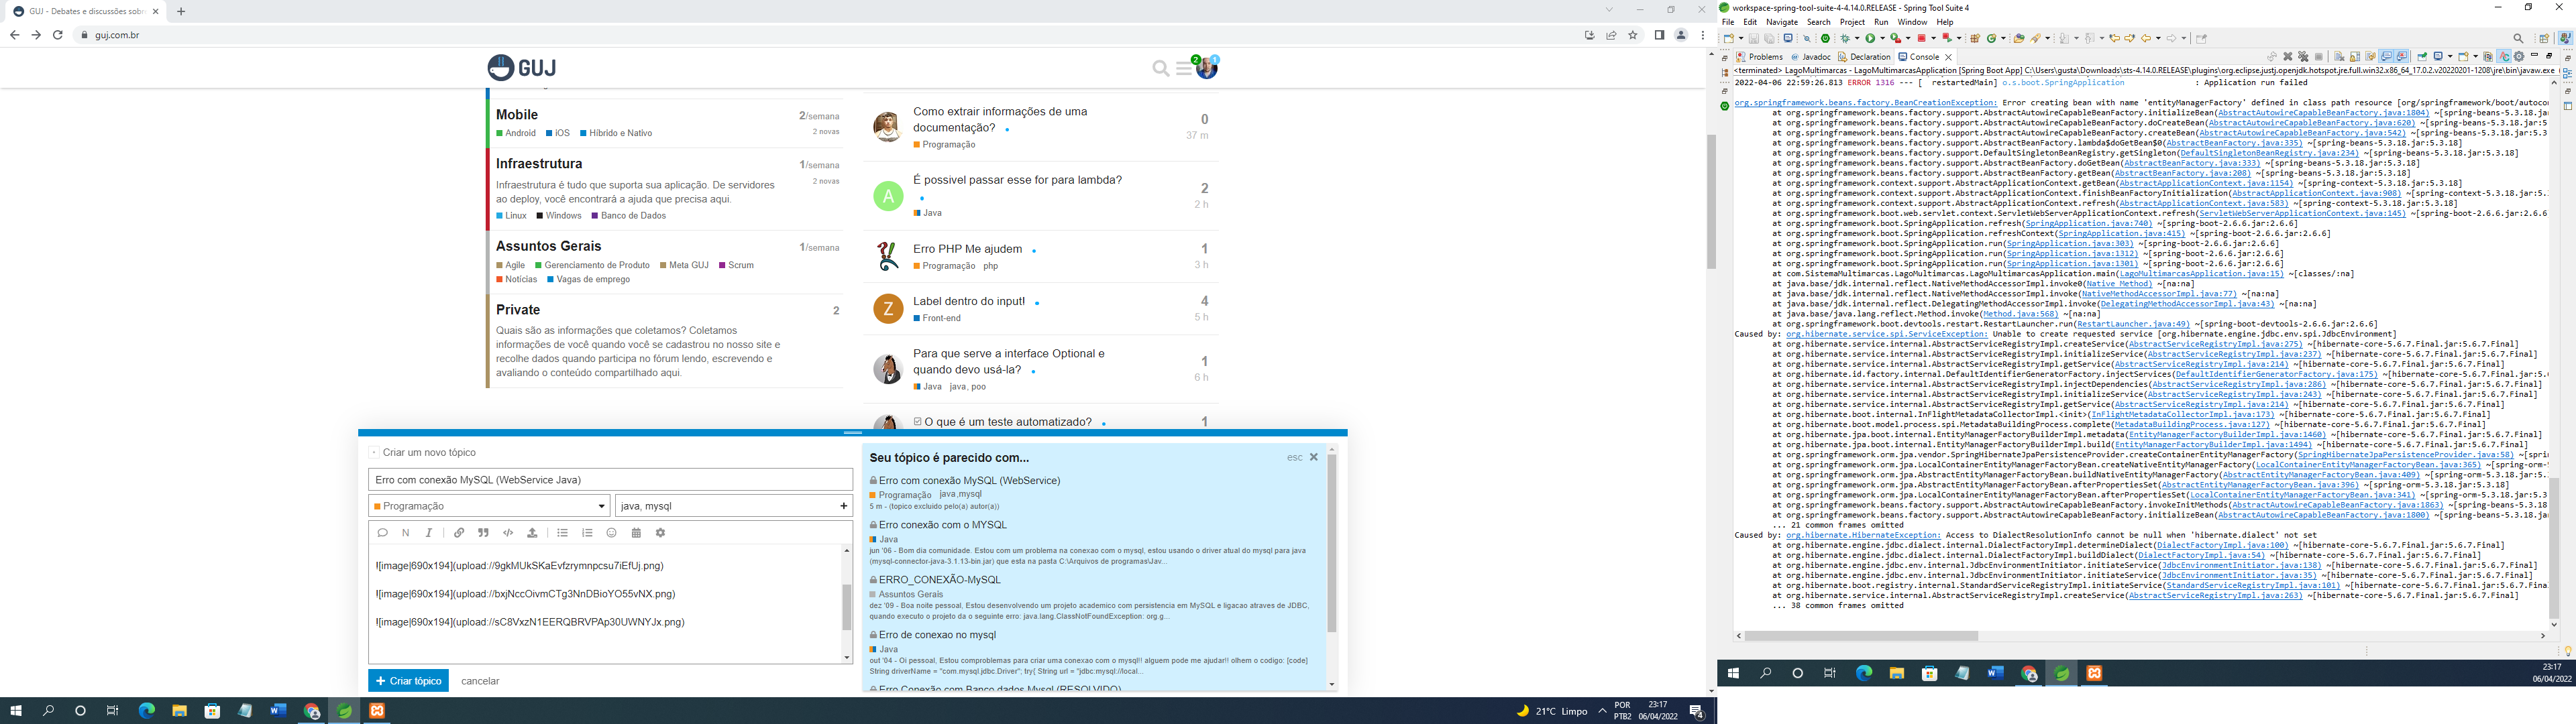Toggle Show Console on standard error change
Viewport: 2576px width, 724px height.
coord(2402,56)
